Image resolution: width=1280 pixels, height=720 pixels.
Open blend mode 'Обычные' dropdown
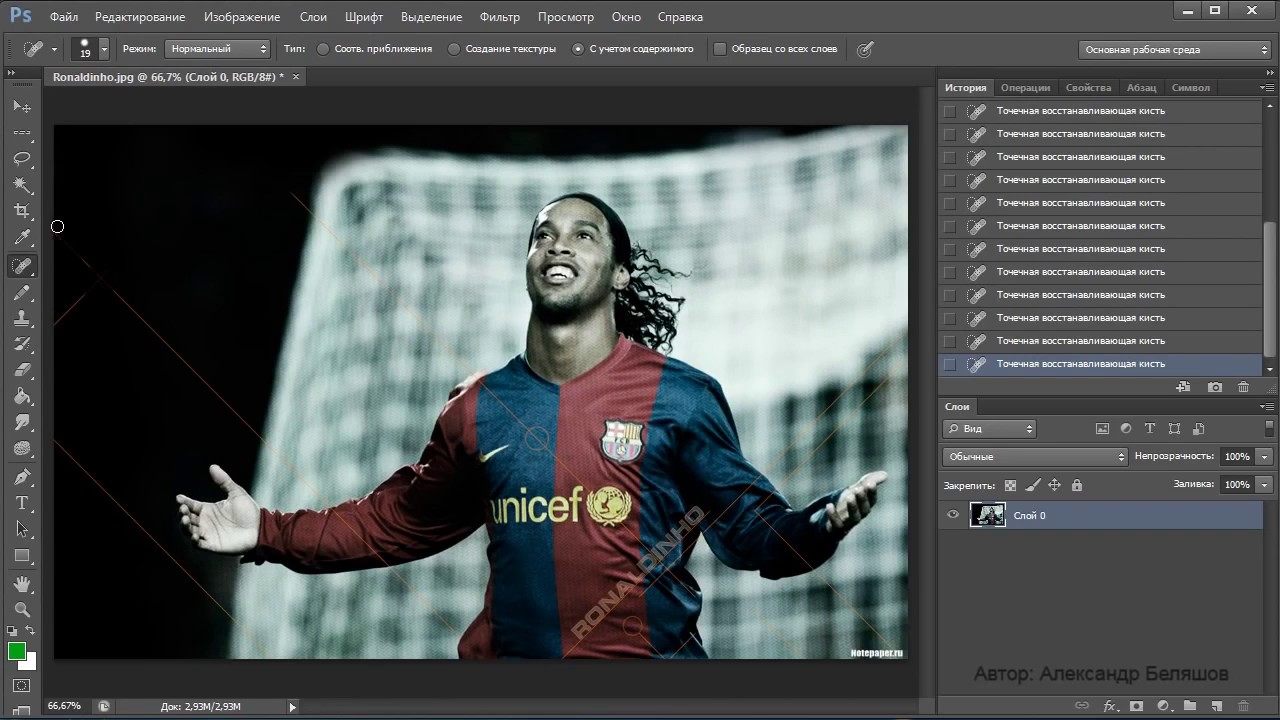click(1035, 456)
